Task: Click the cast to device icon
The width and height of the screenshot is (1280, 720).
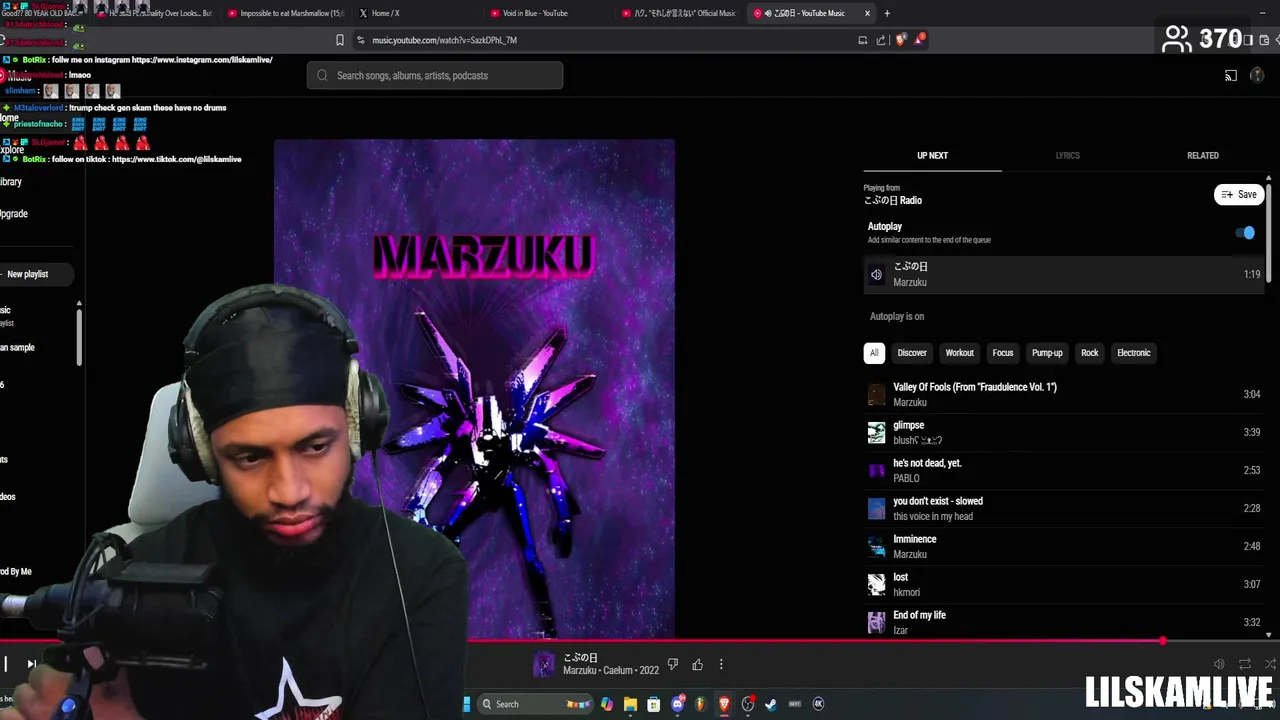Action: coord(1231,76)
